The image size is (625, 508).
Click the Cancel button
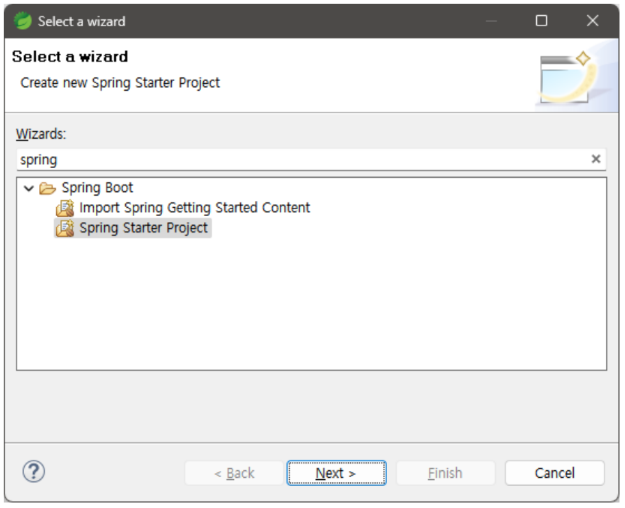point(554,473)
